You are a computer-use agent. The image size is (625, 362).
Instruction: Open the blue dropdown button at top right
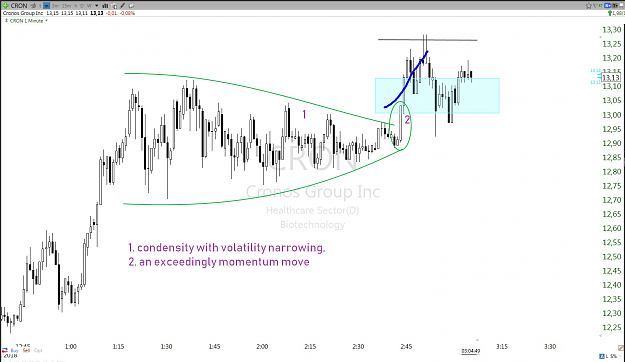pyautogui.click(x=607, y=6)
